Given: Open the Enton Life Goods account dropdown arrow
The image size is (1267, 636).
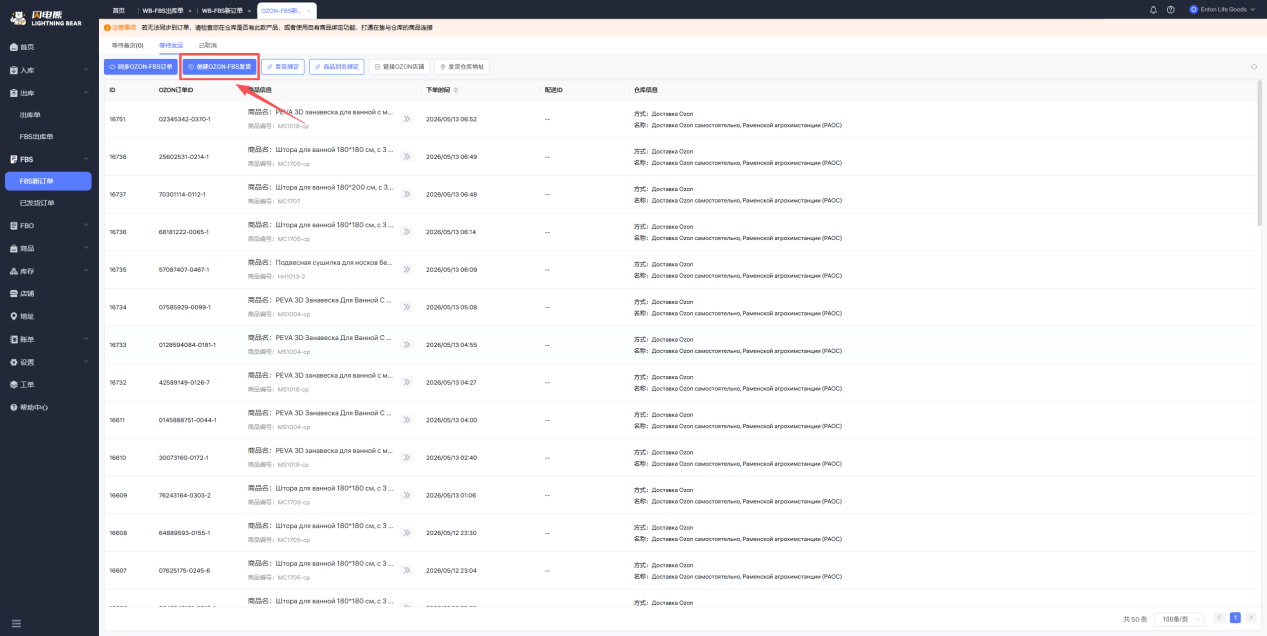Looking at the screenshot, I should coord(1253,9).
